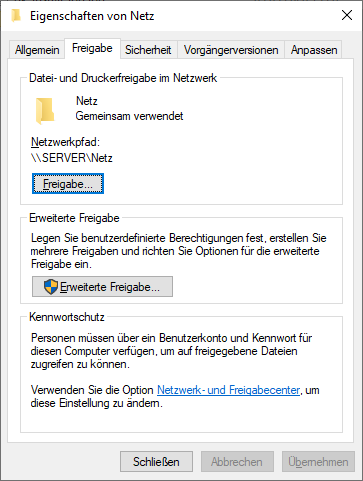
Task: Click the Kennwortschutz group heading
Action: coord(67,317)
